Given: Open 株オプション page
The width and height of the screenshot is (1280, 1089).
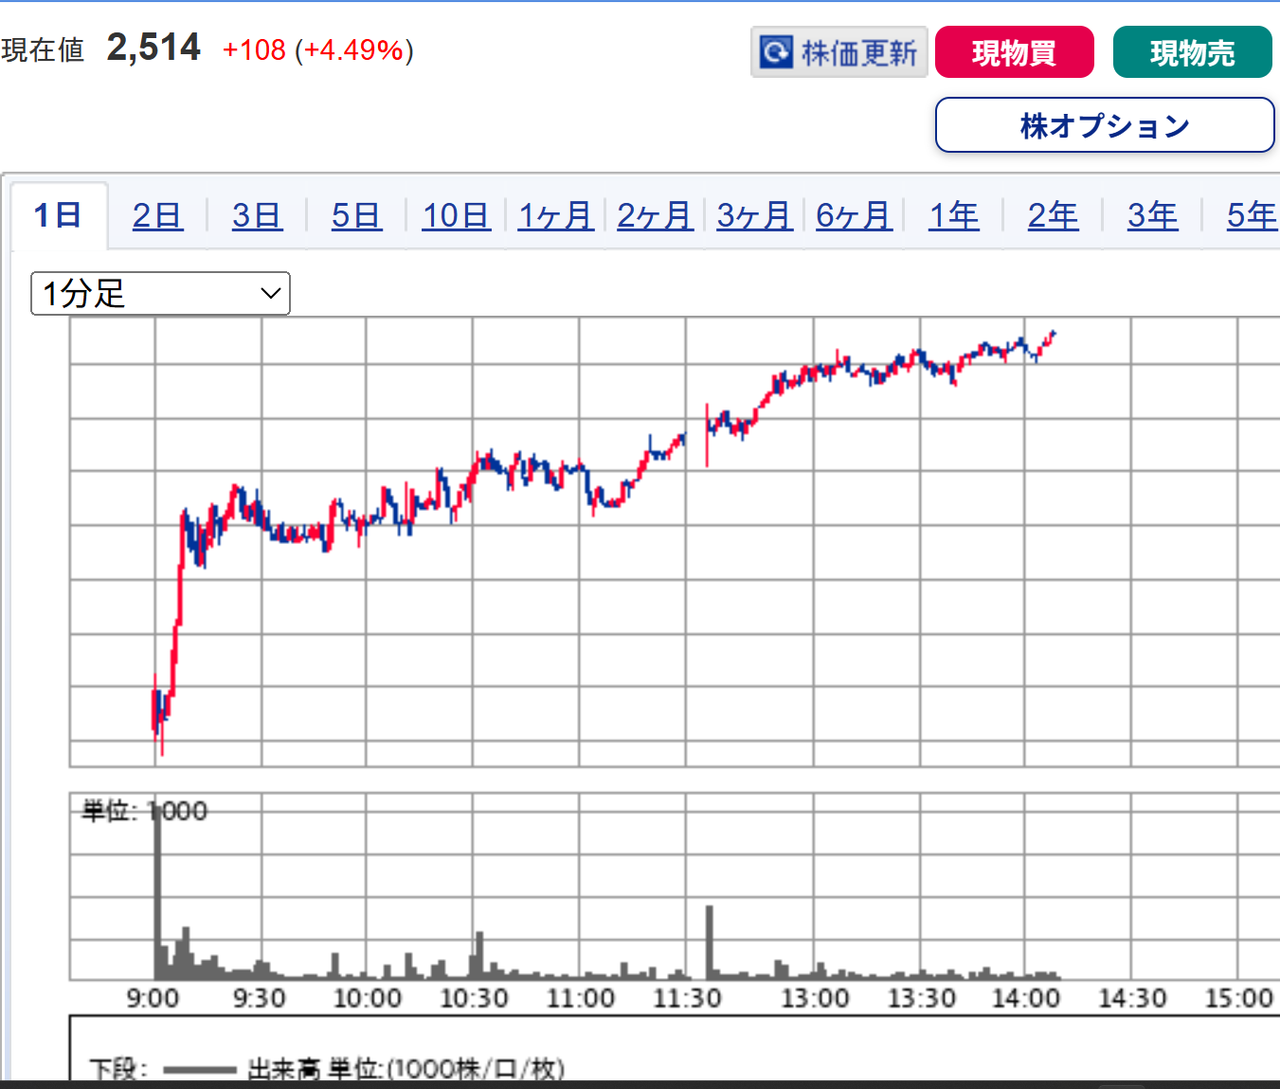Looking at the screenshot, I should (x=1104, y=125).
